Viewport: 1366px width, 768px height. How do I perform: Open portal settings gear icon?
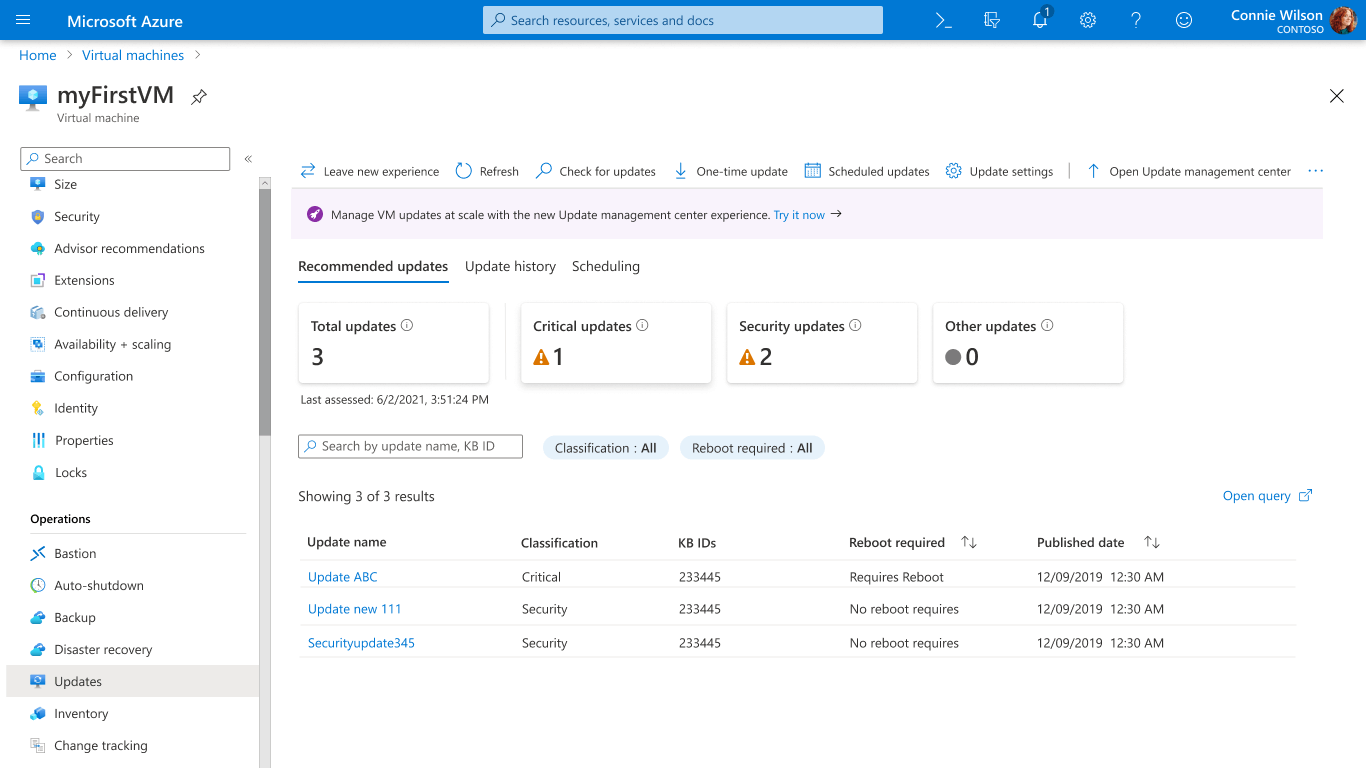click(x=1088, y=20)
